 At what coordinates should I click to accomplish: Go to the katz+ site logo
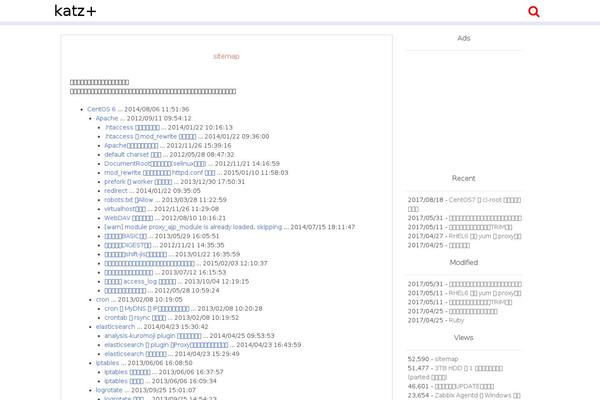click(75, 11)
